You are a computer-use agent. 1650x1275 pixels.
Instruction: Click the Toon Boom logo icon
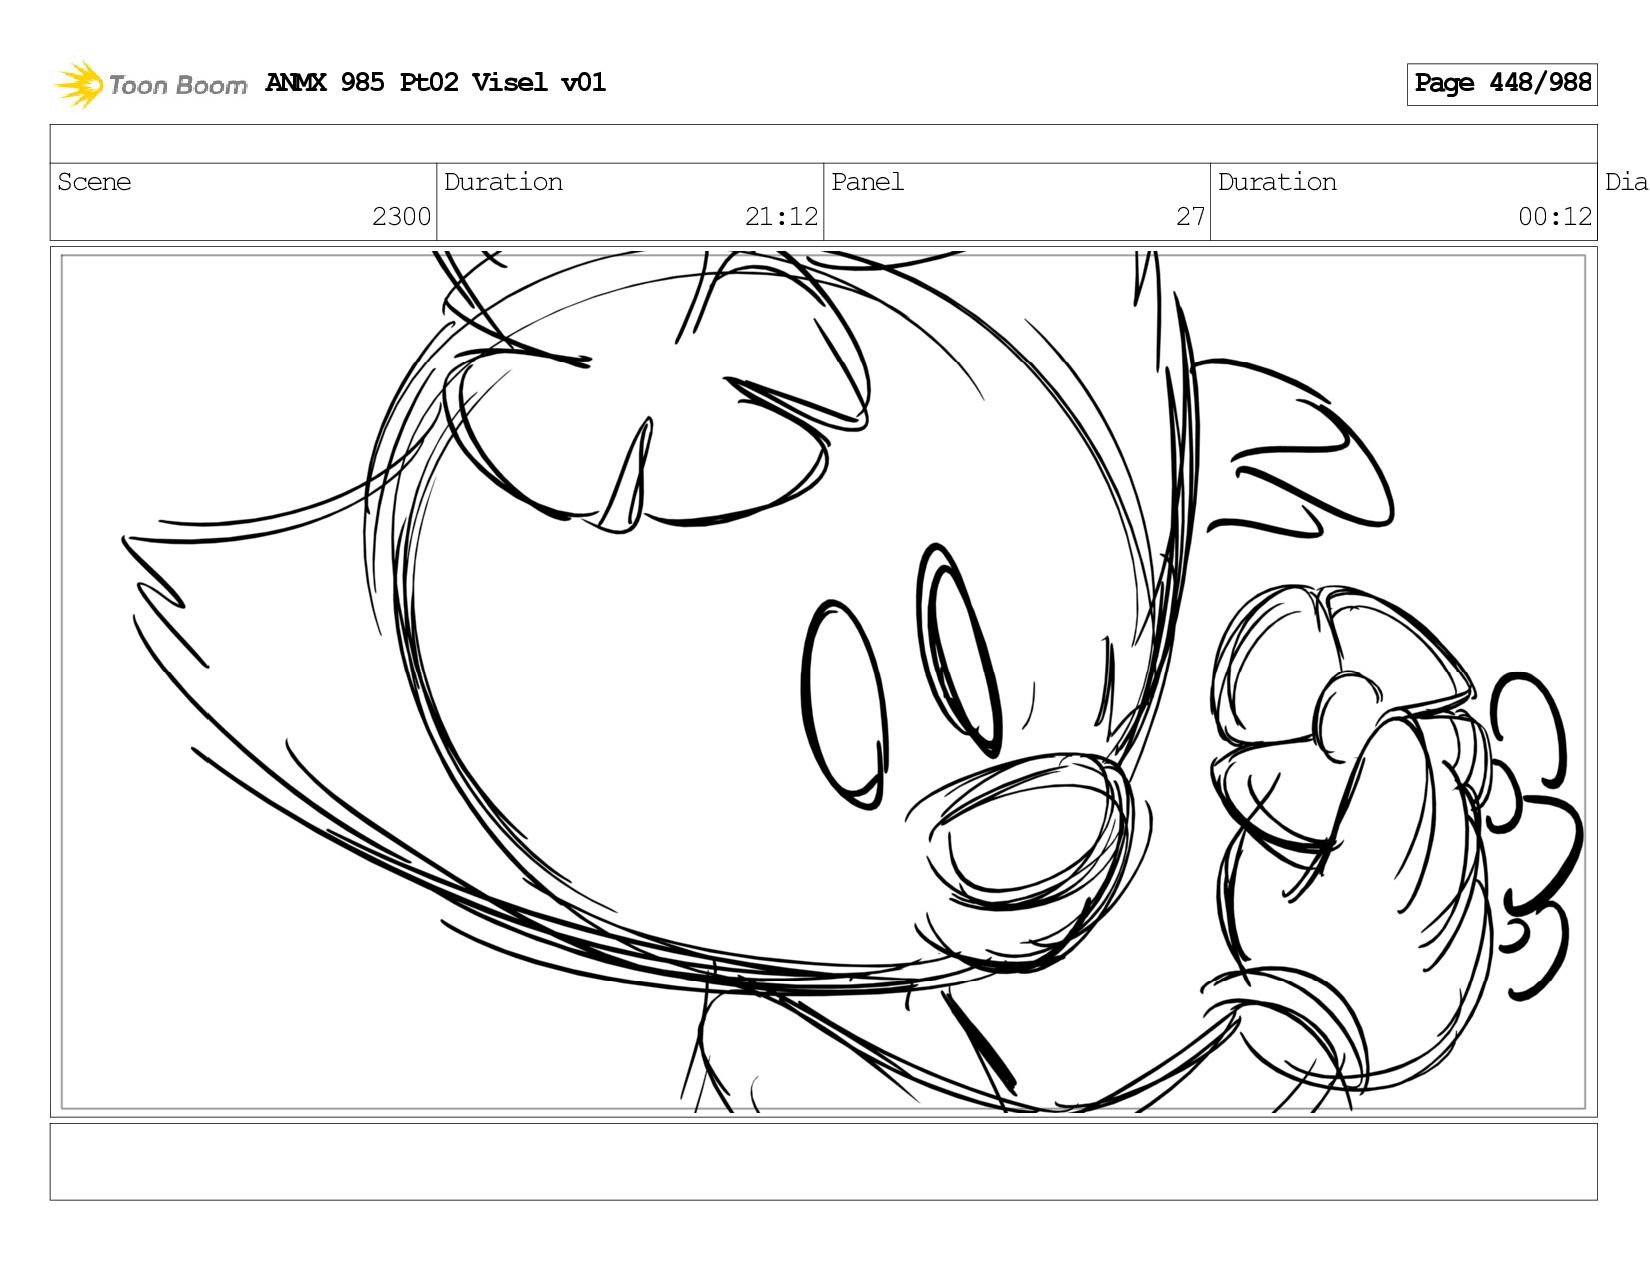tap(79, 84)
